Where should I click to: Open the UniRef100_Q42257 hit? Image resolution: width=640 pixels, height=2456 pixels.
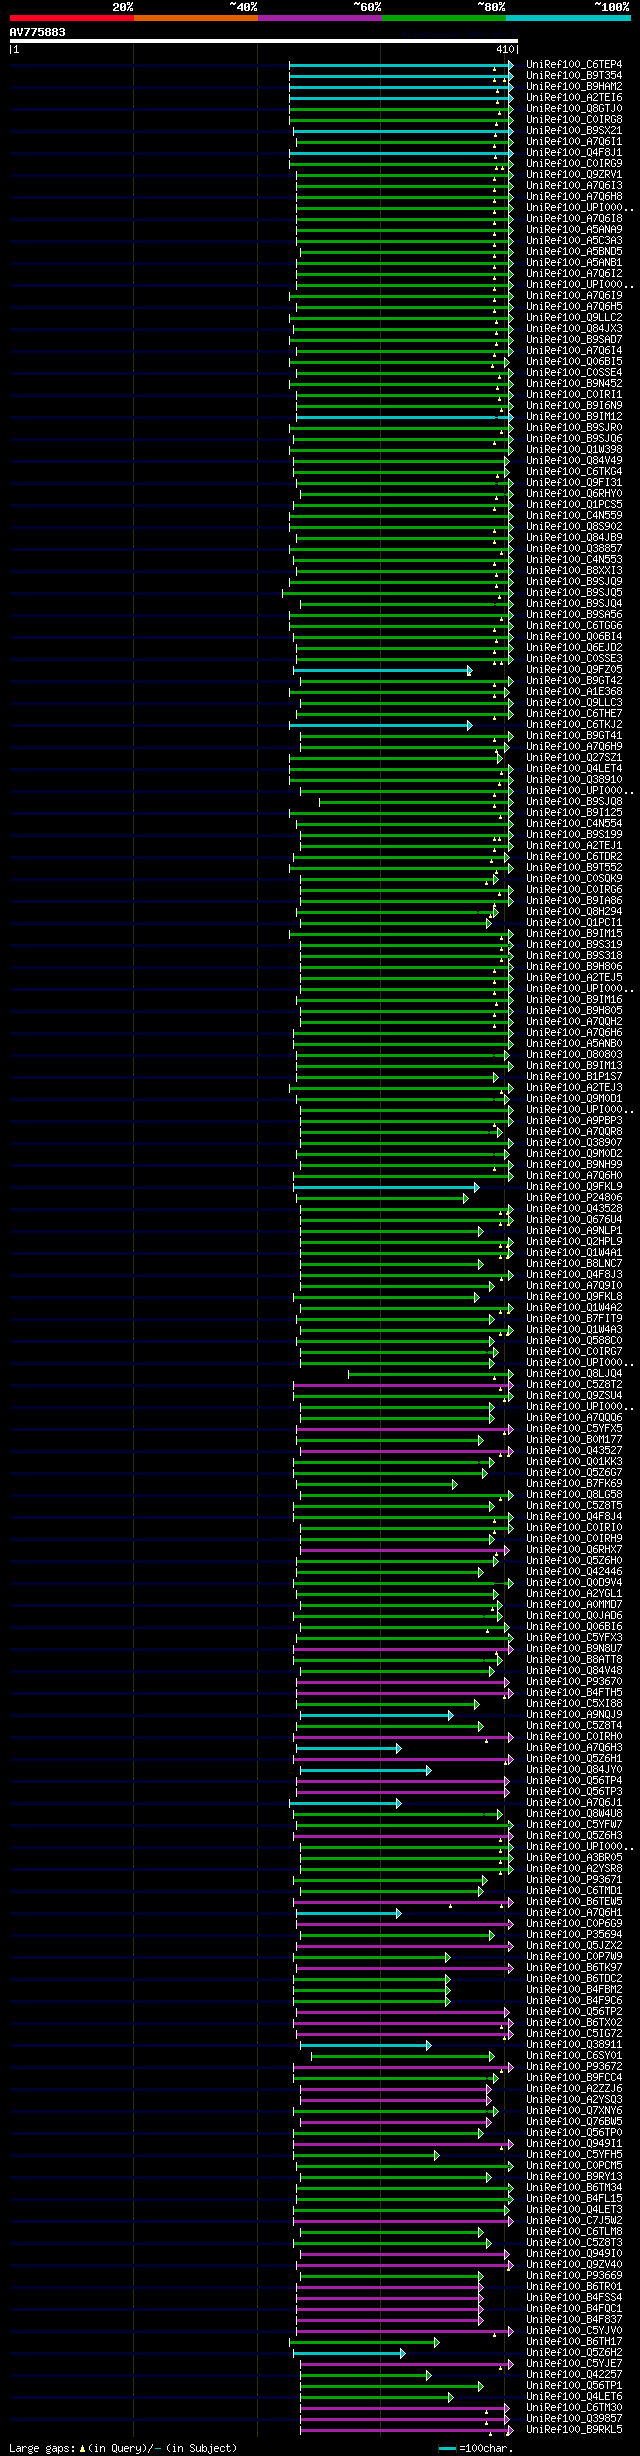(574, 2375)
